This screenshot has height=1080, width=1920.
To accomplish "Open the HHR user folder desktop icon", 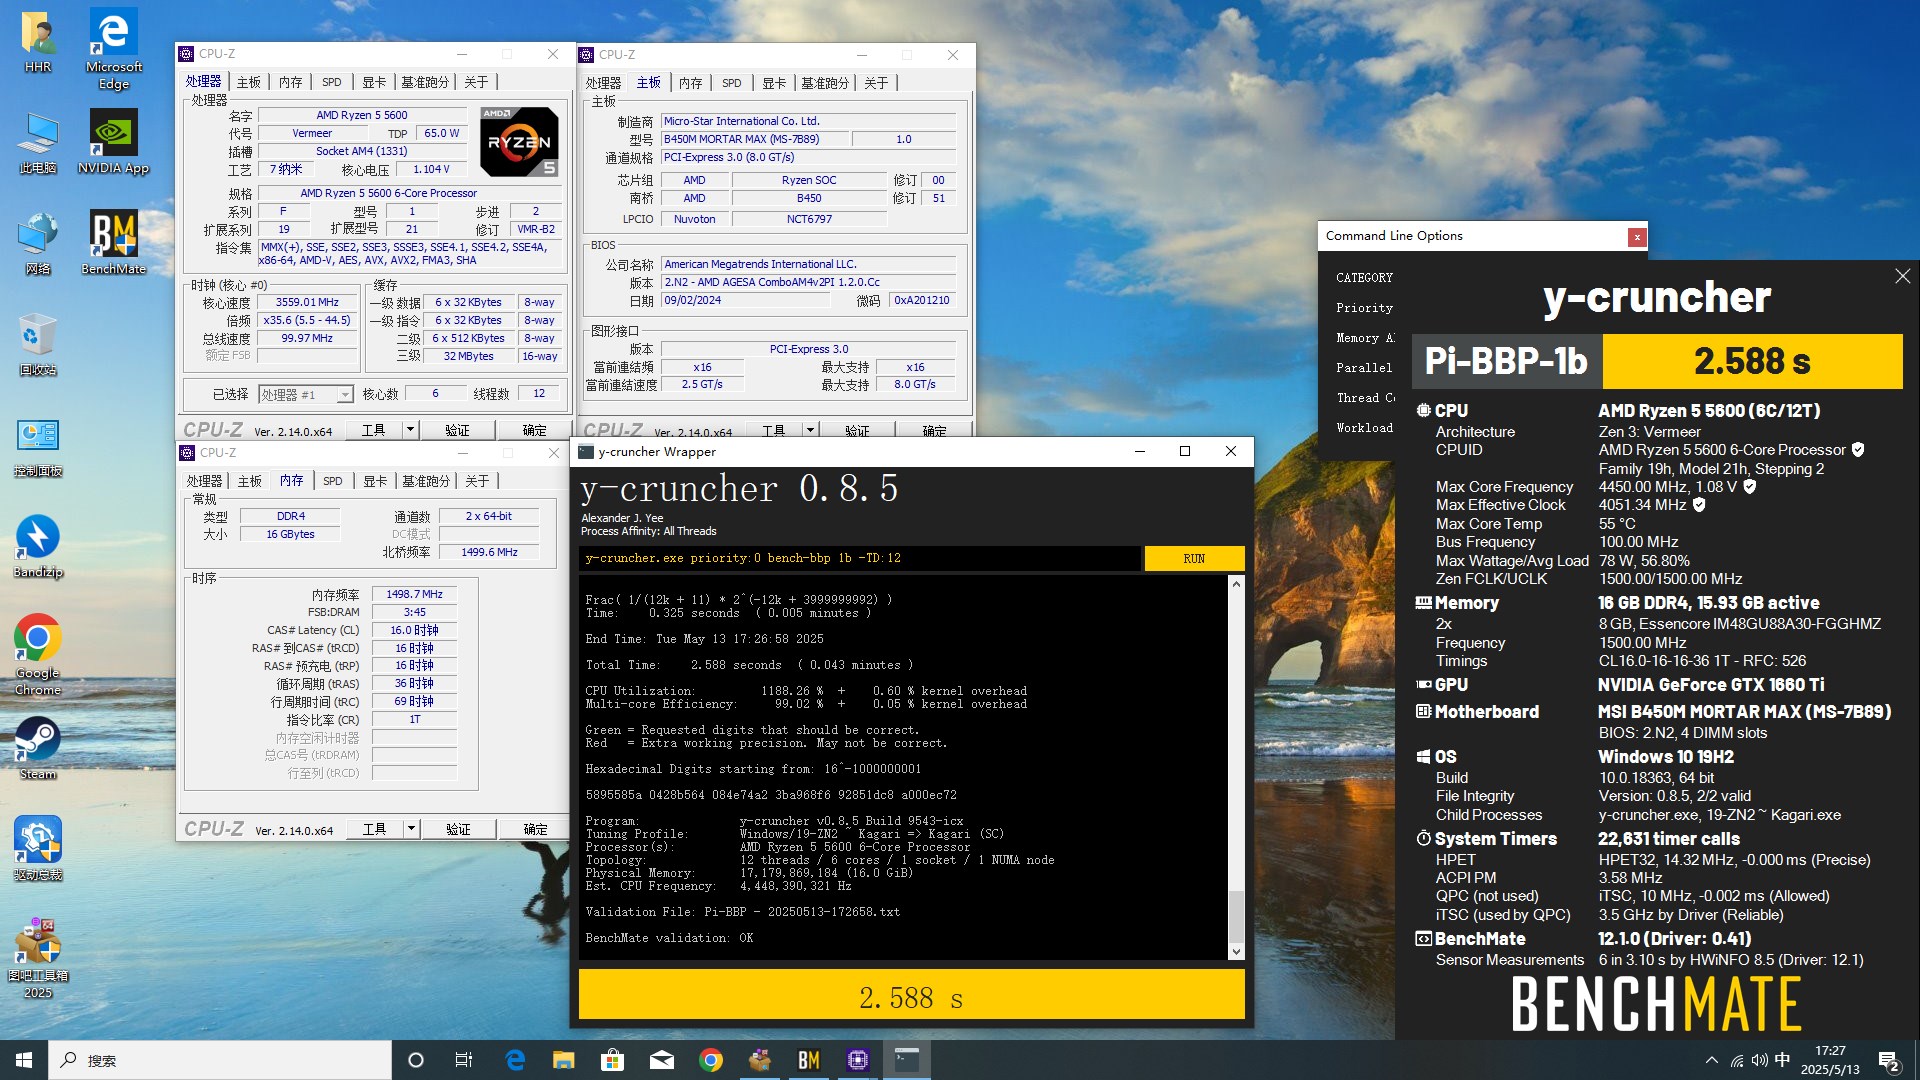I will tap(38, 42).
